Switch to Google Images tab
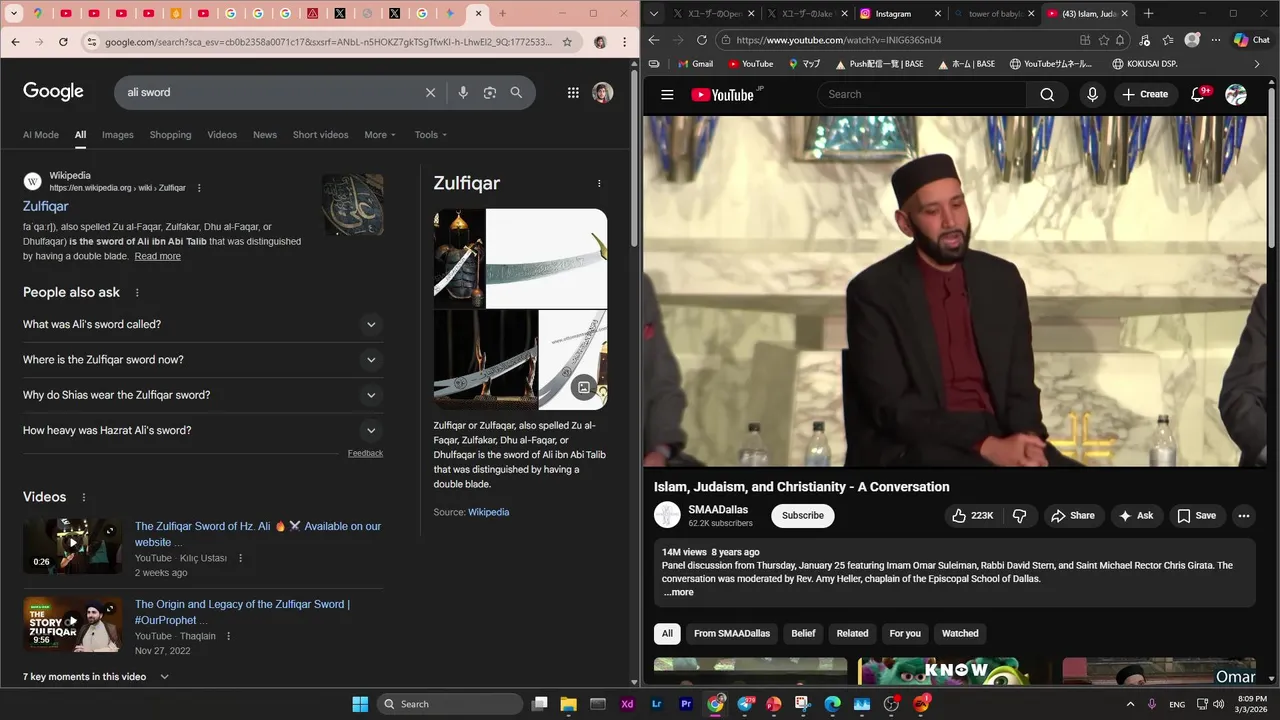Screen dimensions: 1280x720 (117, 135)
